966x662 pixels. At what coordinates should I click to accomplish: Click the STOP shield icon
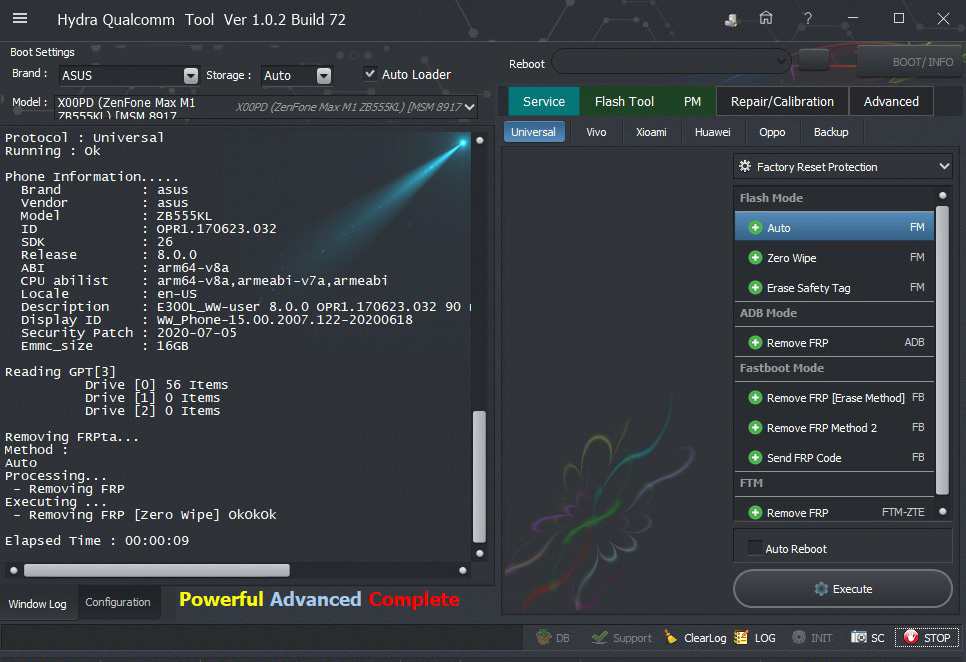click(x=911, y=637)
